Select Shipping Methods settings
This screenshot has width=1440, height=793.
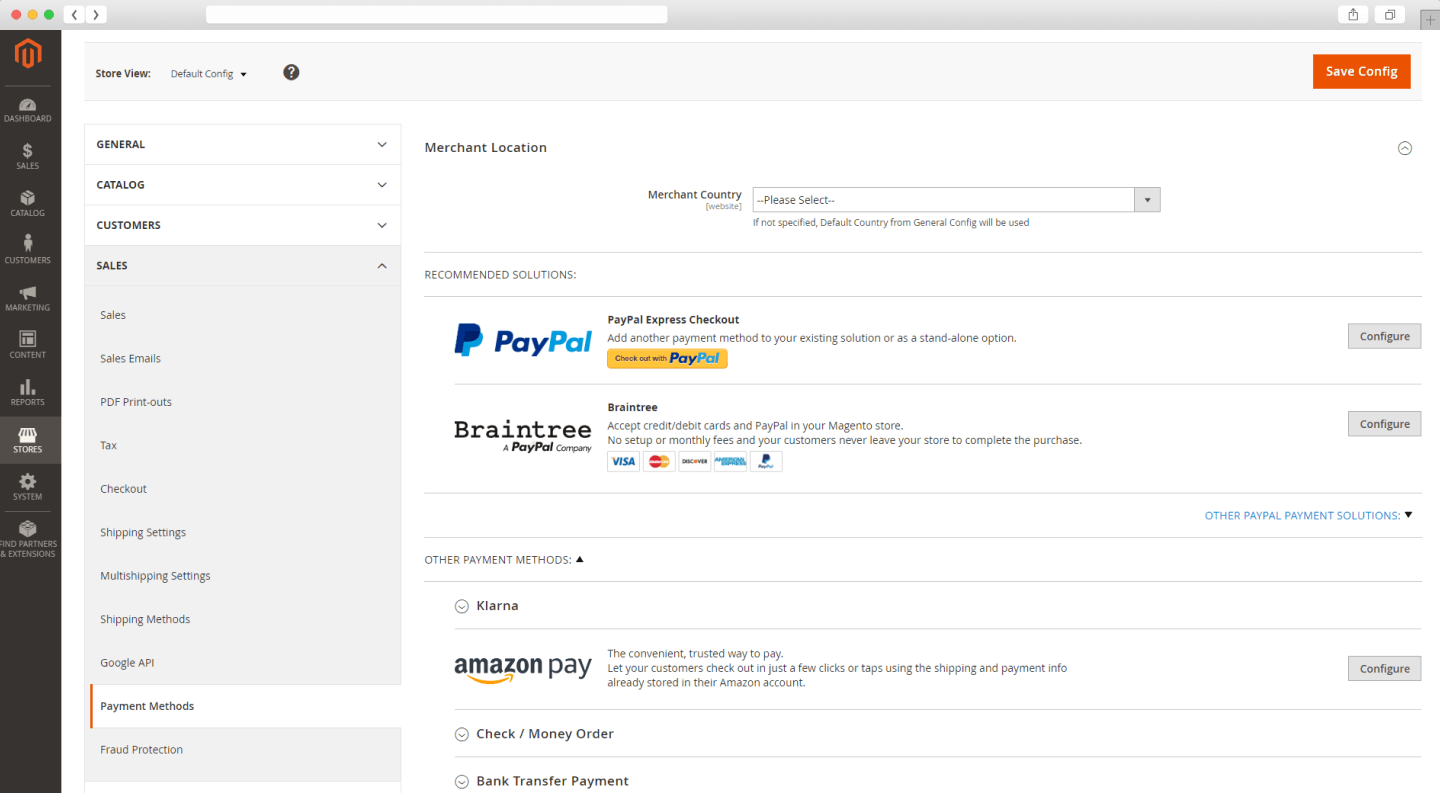coord(145,619)
